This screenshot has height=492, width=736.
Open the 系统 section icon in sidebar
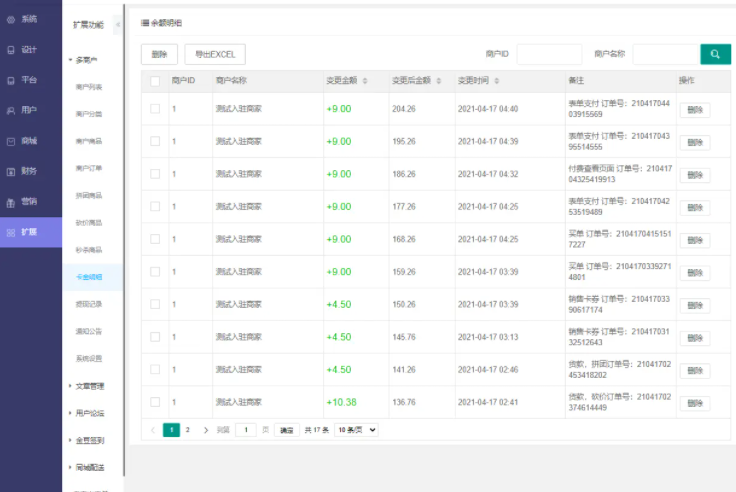(x=11, y=19)
